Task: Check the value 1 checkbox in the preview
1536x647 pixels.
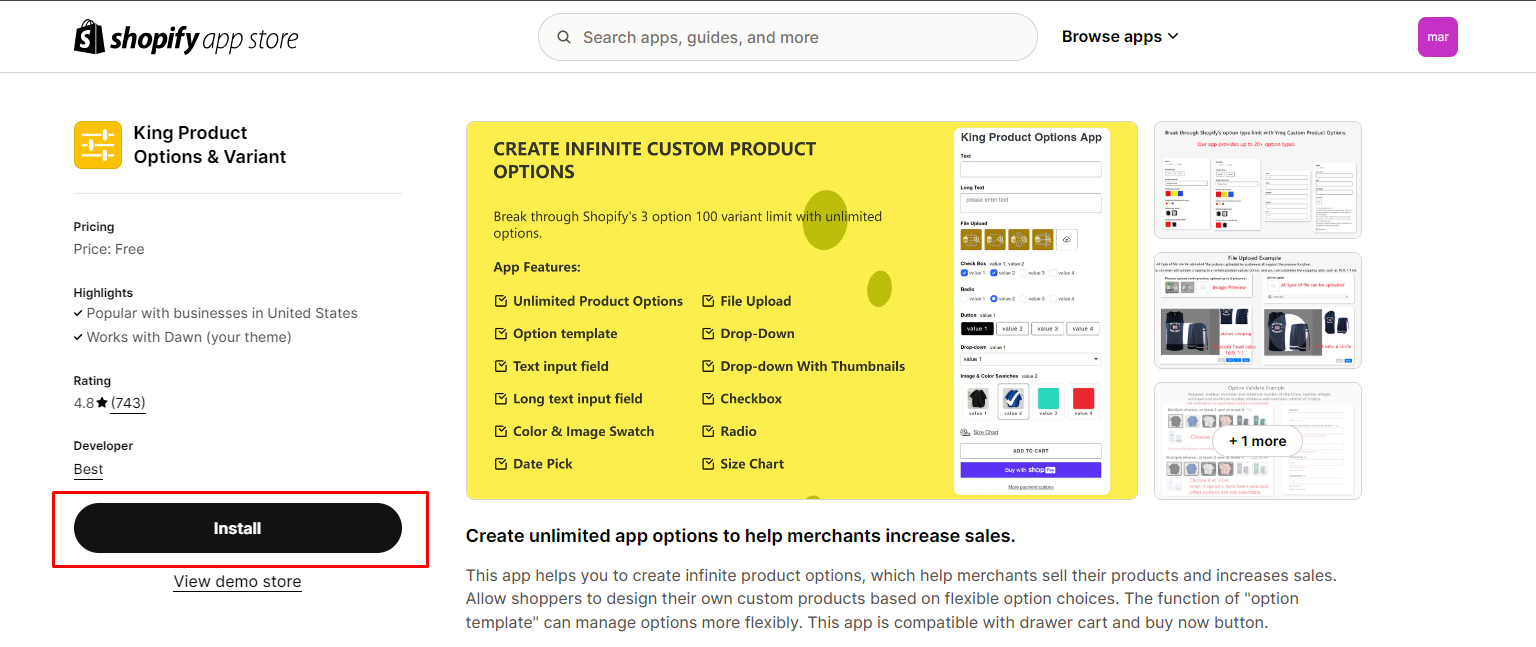Action: (x=964, y=271)
